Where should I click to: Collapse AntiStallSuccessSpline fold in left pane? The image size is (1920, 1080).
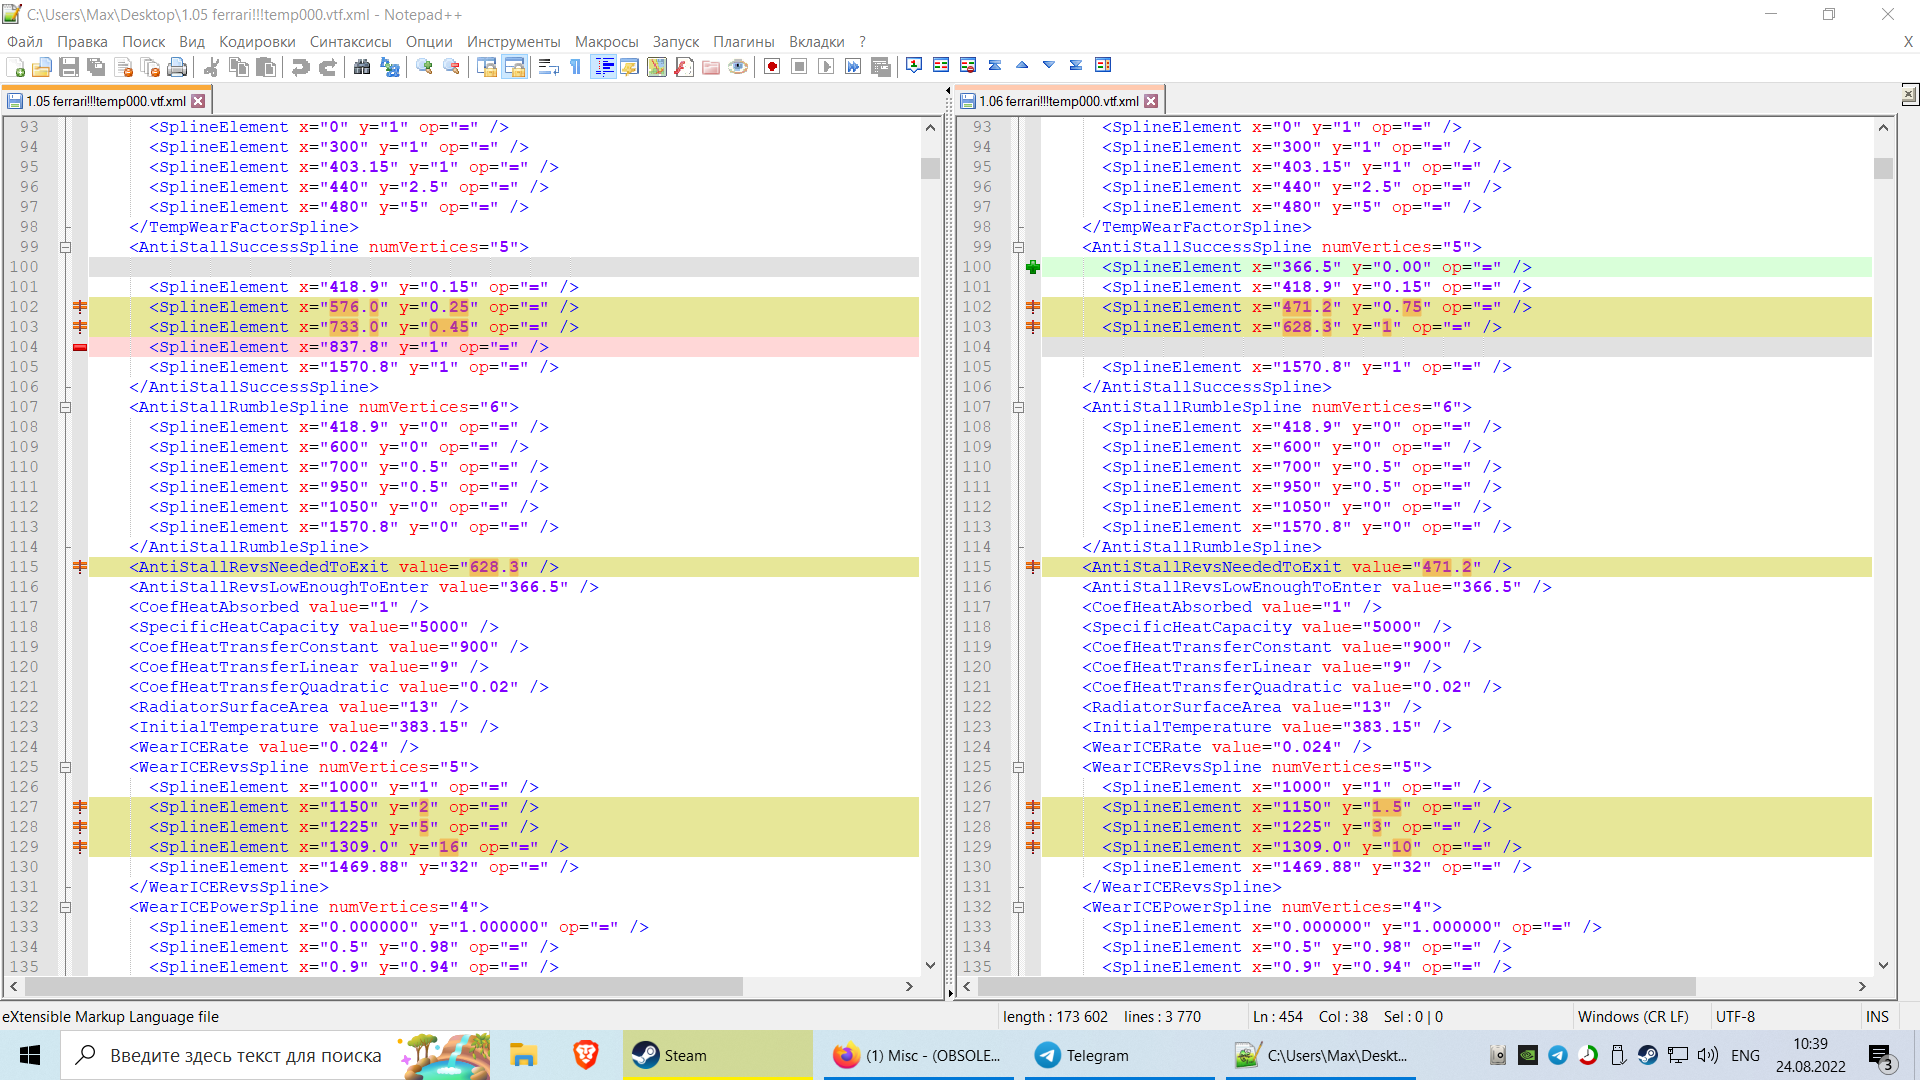pyautogui.click(x=65, y=247)
